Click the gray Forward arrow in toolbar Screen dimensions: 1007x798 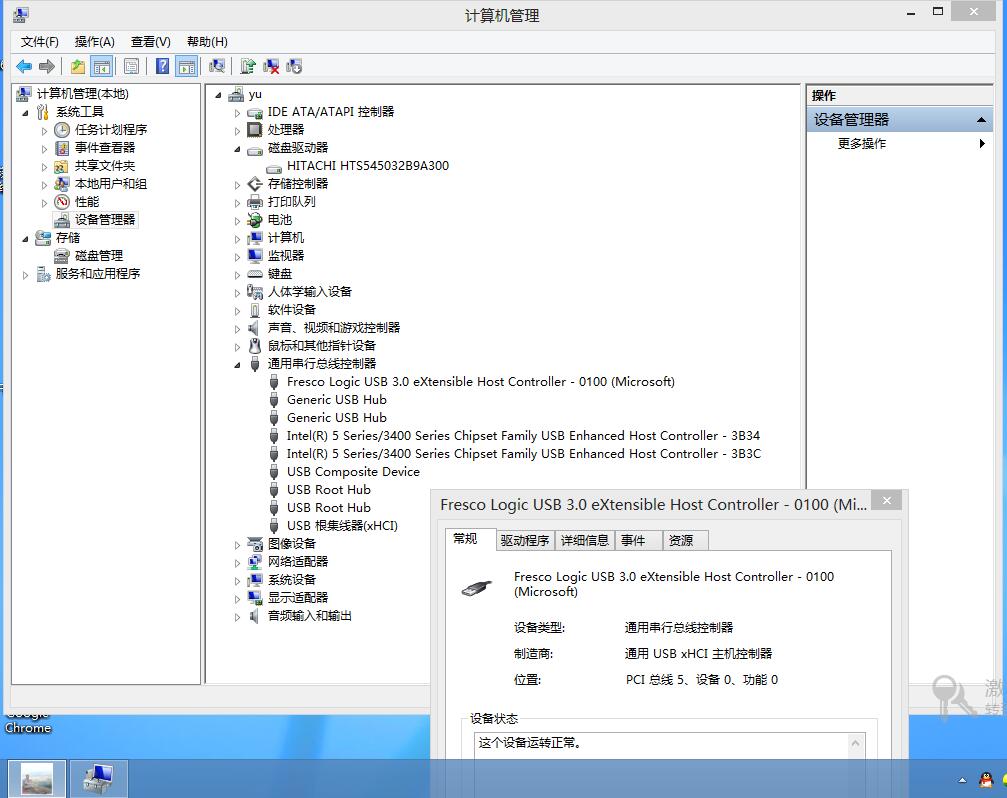47,66
